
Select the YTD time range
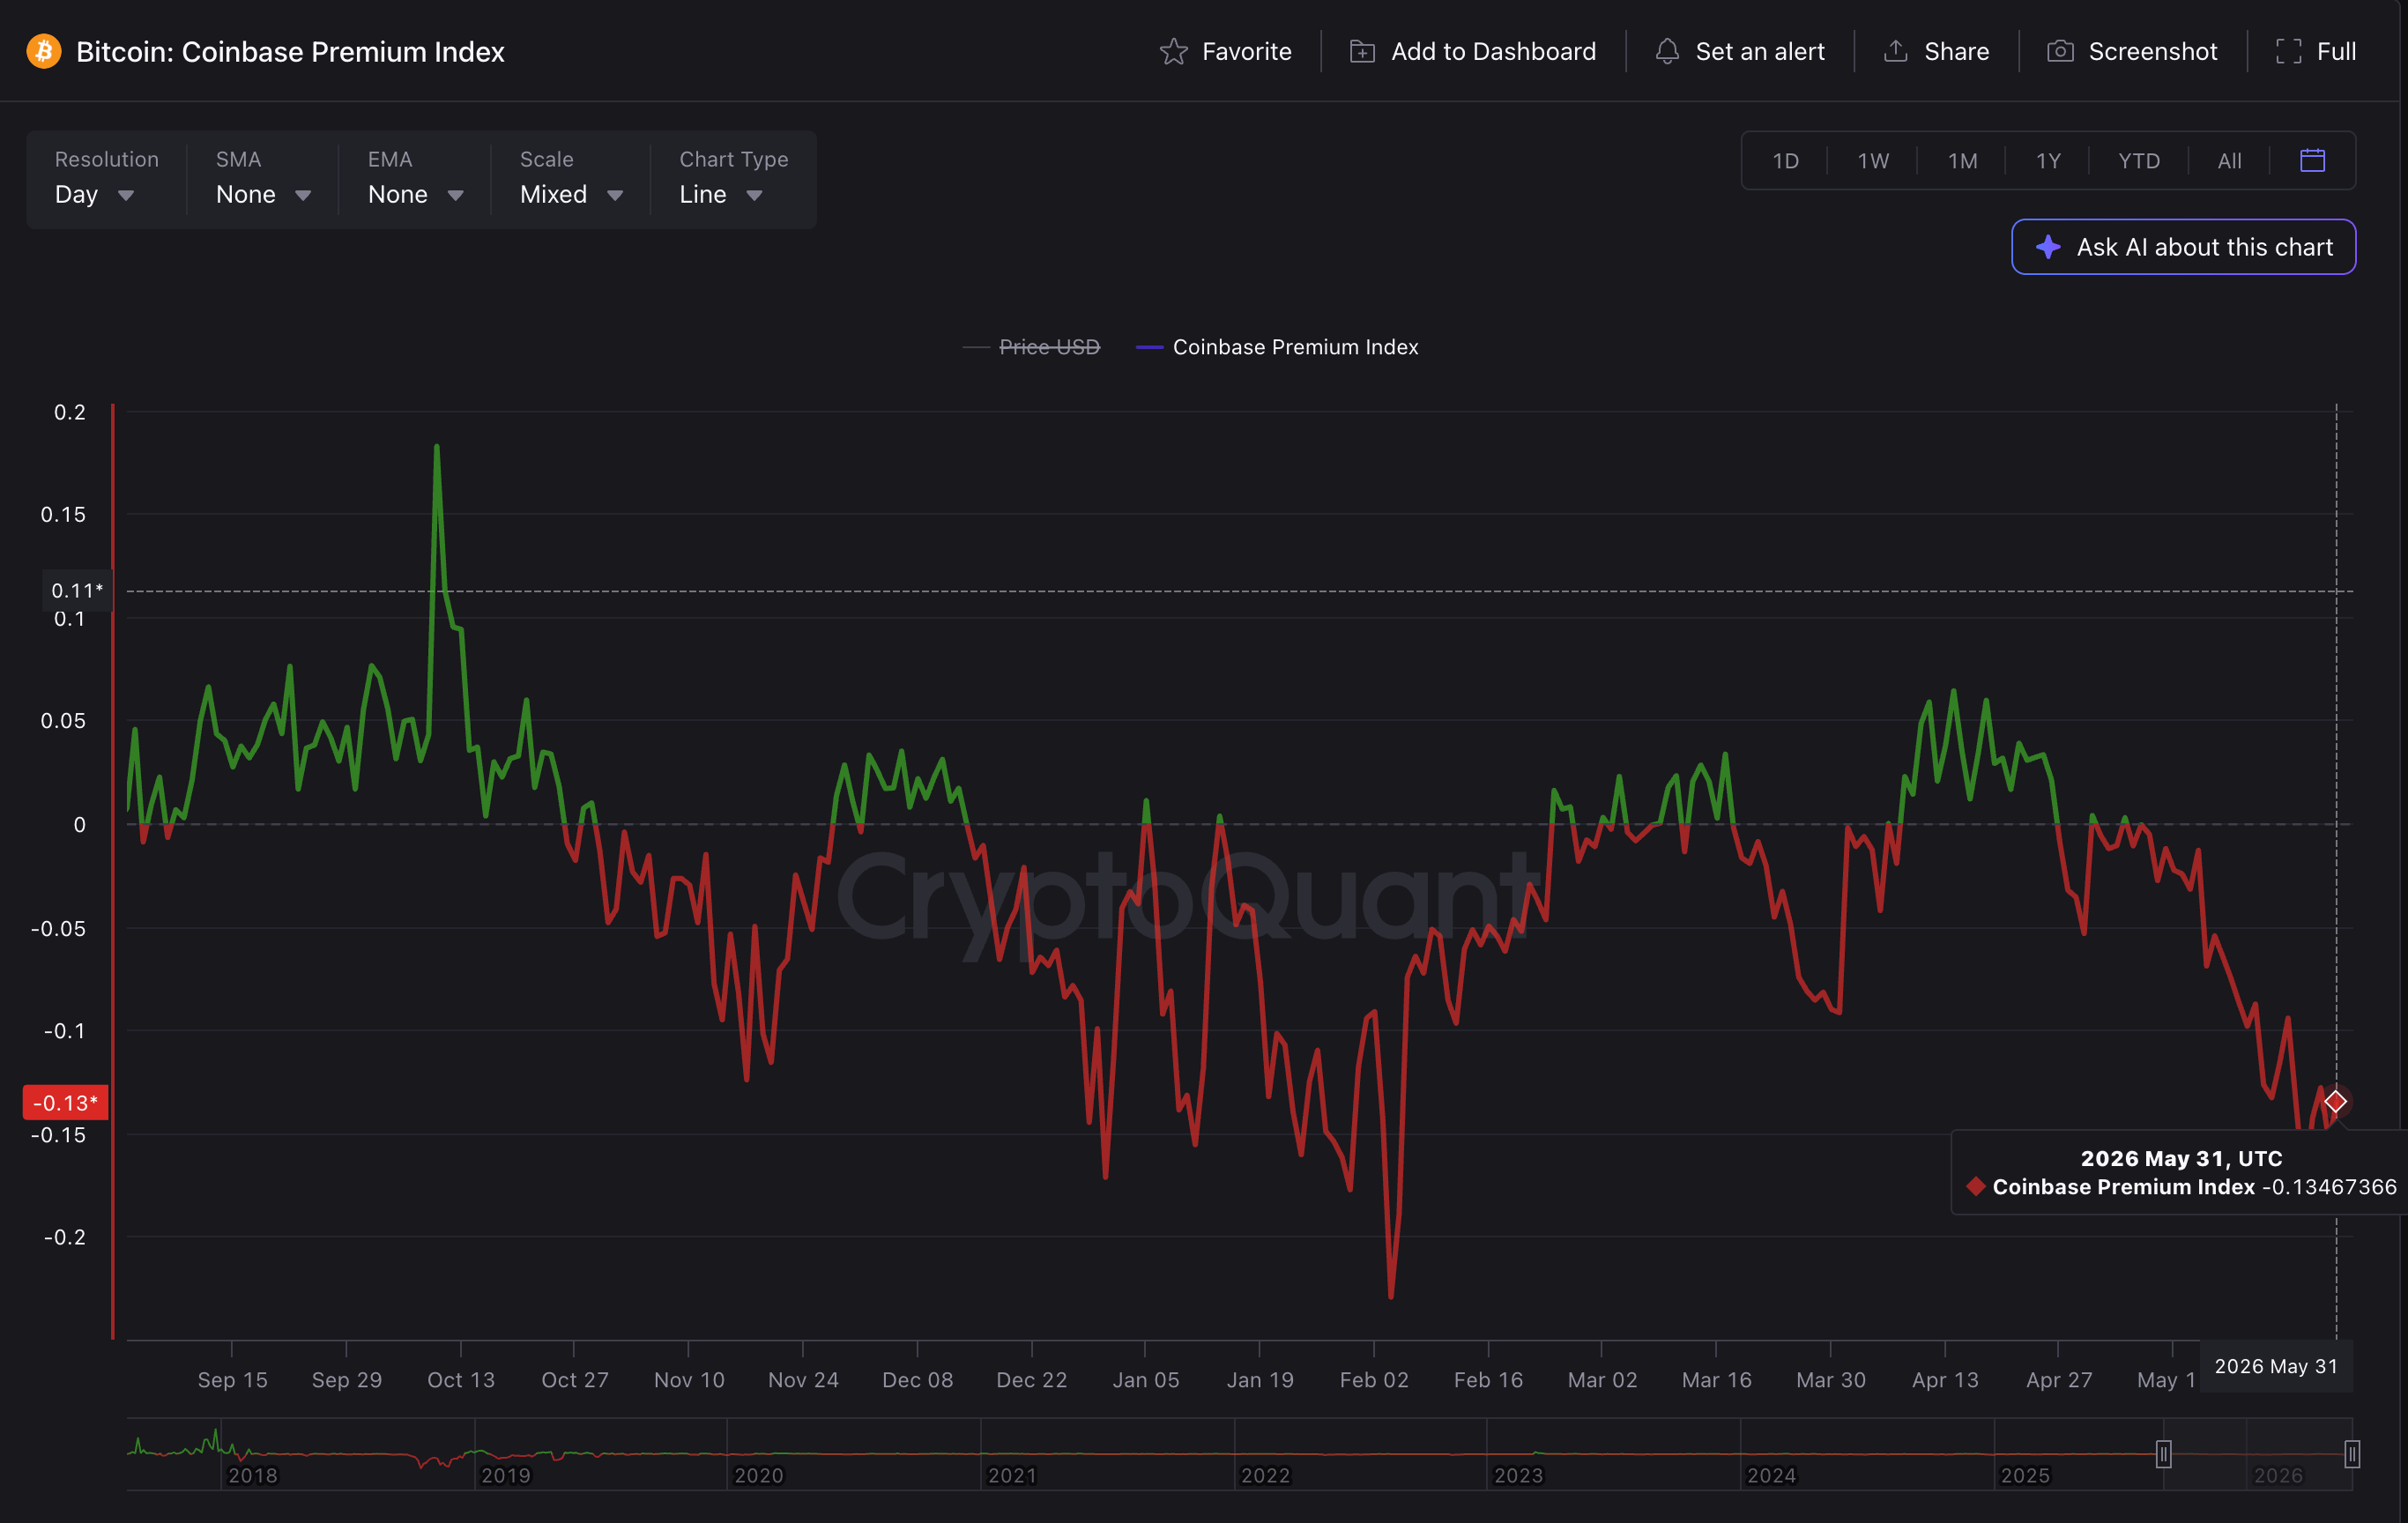(x=2139, y=161)
